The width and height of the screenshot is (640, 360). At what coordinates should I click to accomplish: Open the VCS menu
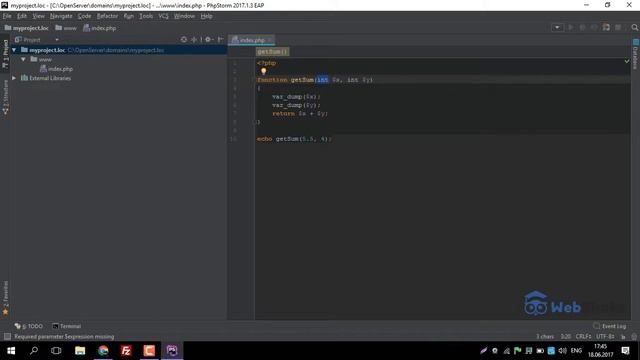pos(163,16)
